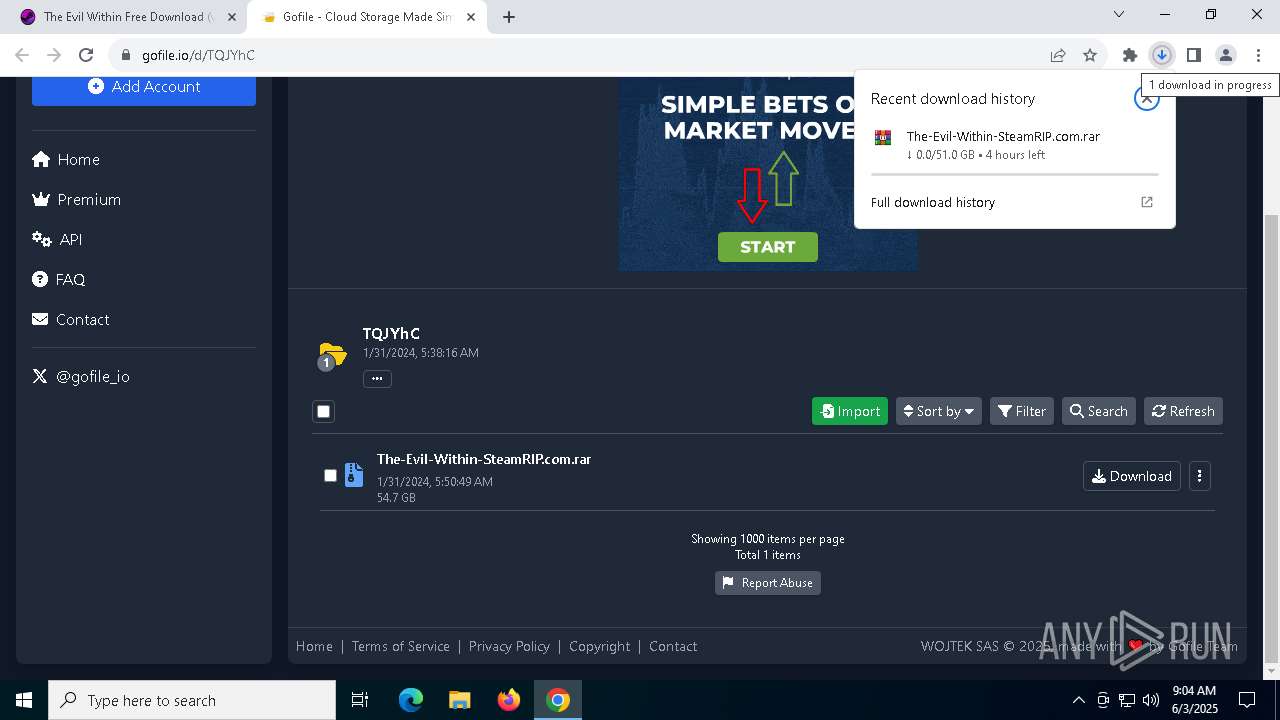
Task: Click the rar archive file icon
Action: (x=354, y=475)
